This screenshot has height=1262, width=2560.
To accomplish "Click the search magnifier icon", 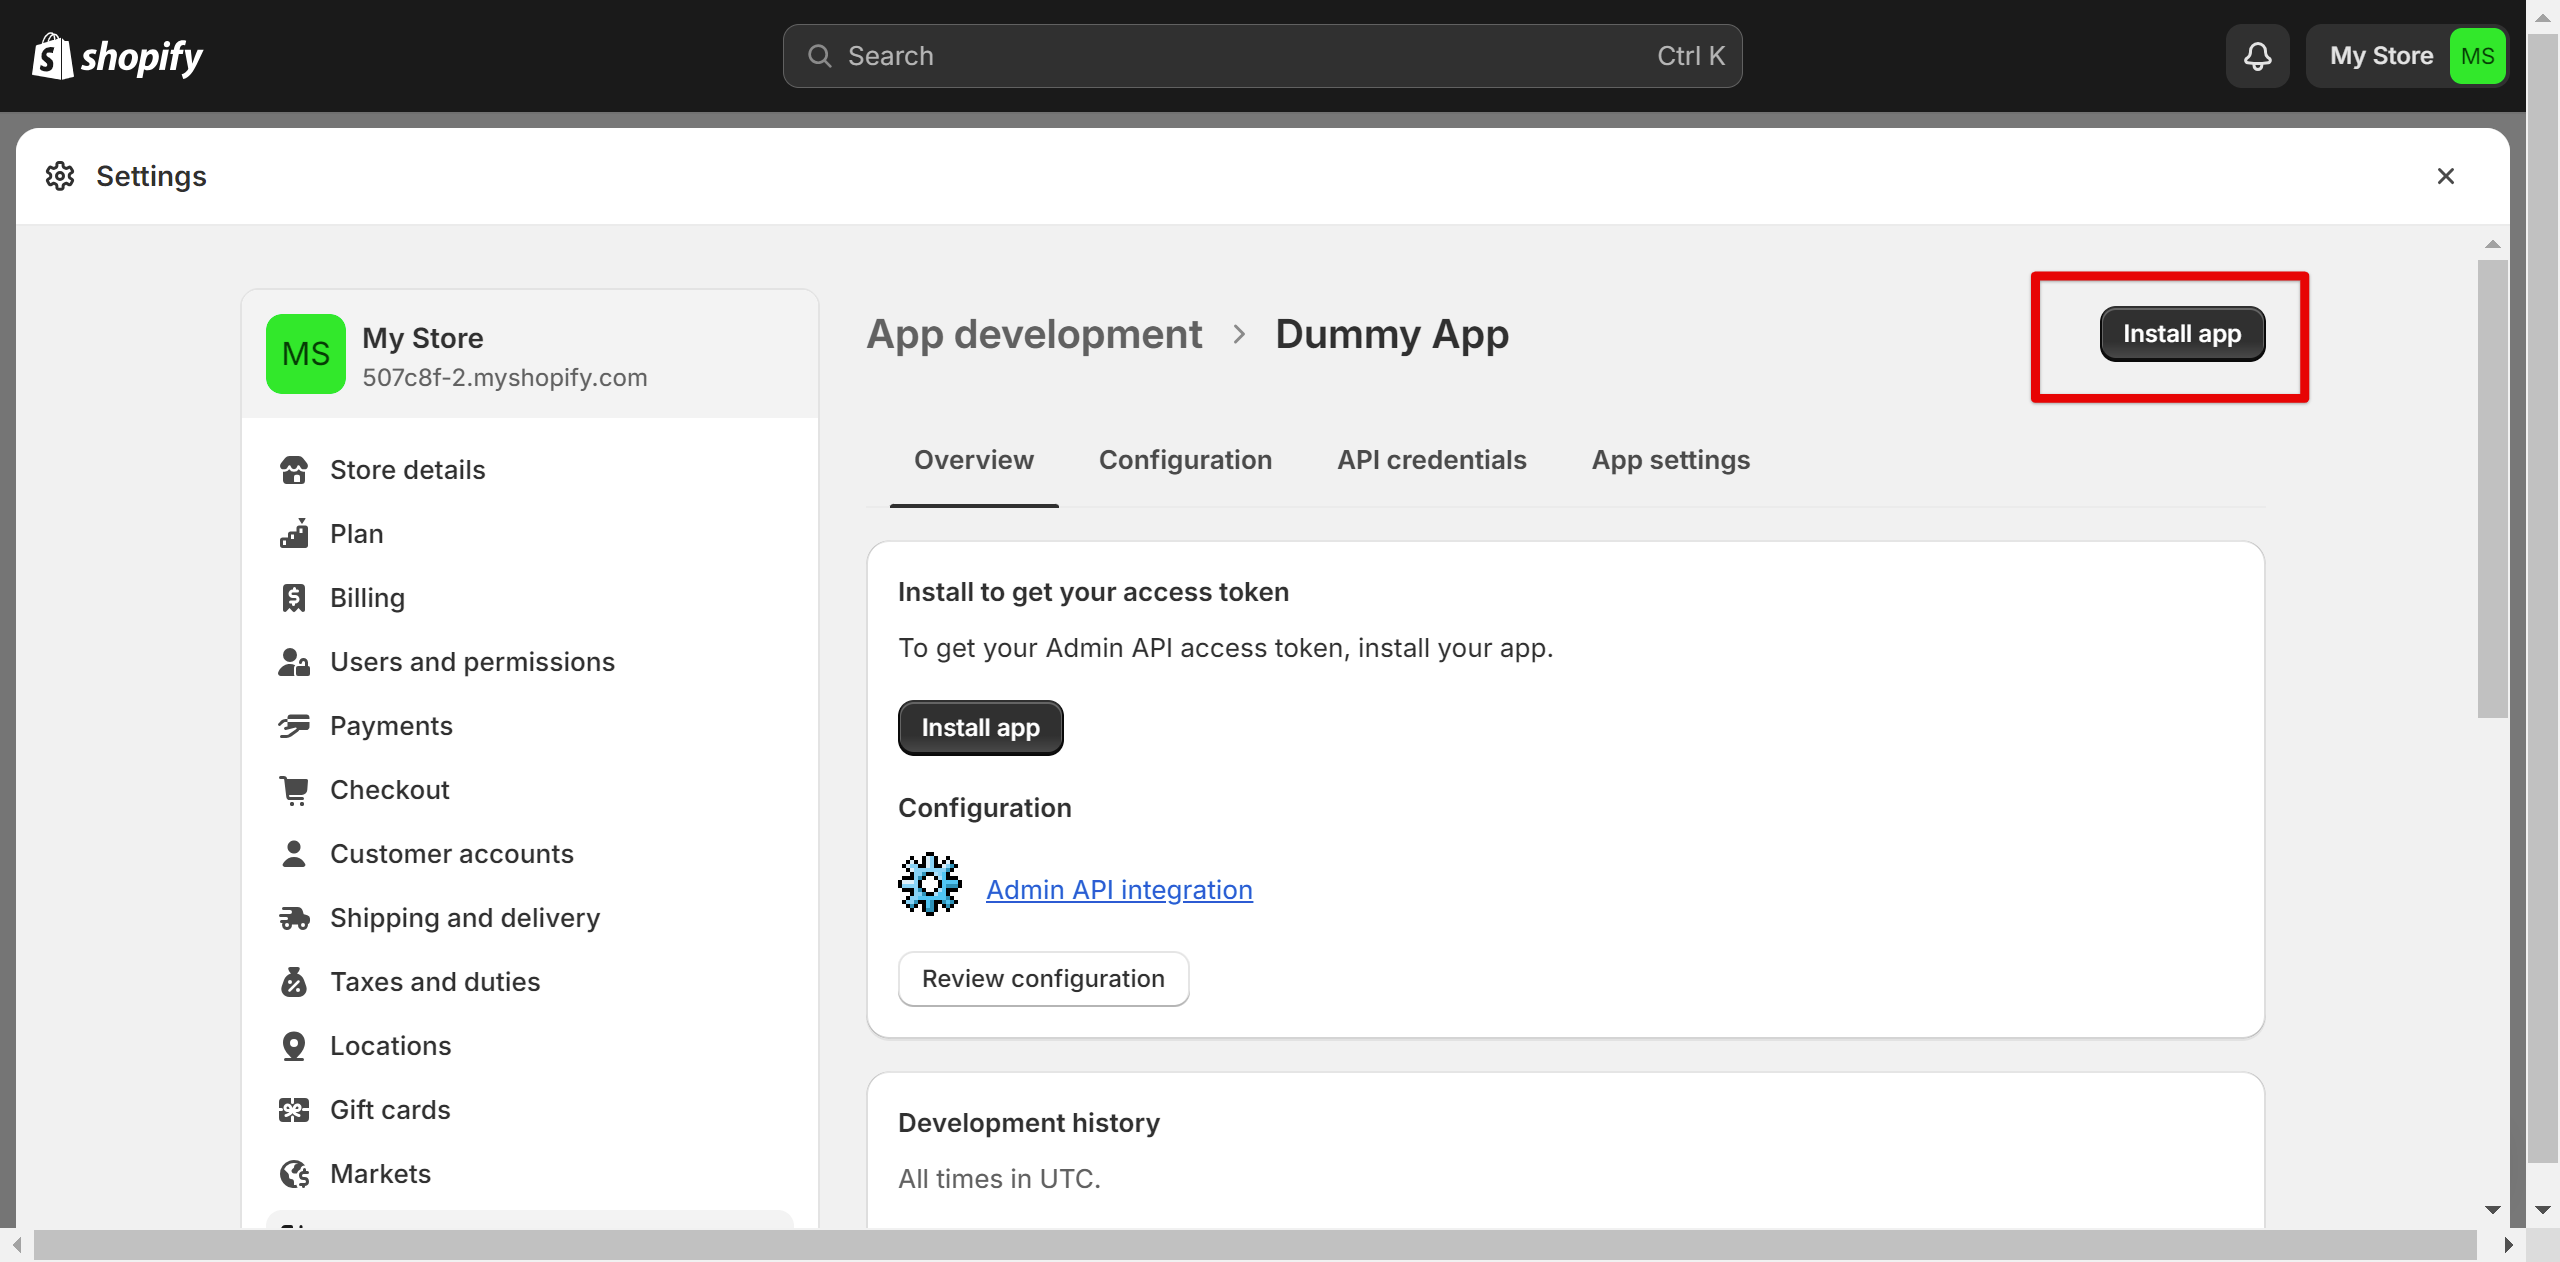I will click(x=819, y=56).
